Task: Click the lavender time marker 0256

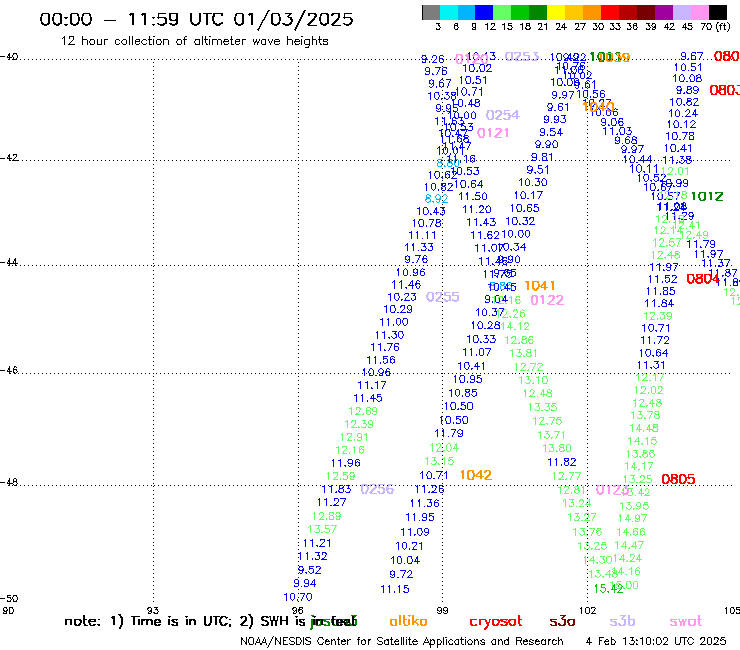Action: 377,490
